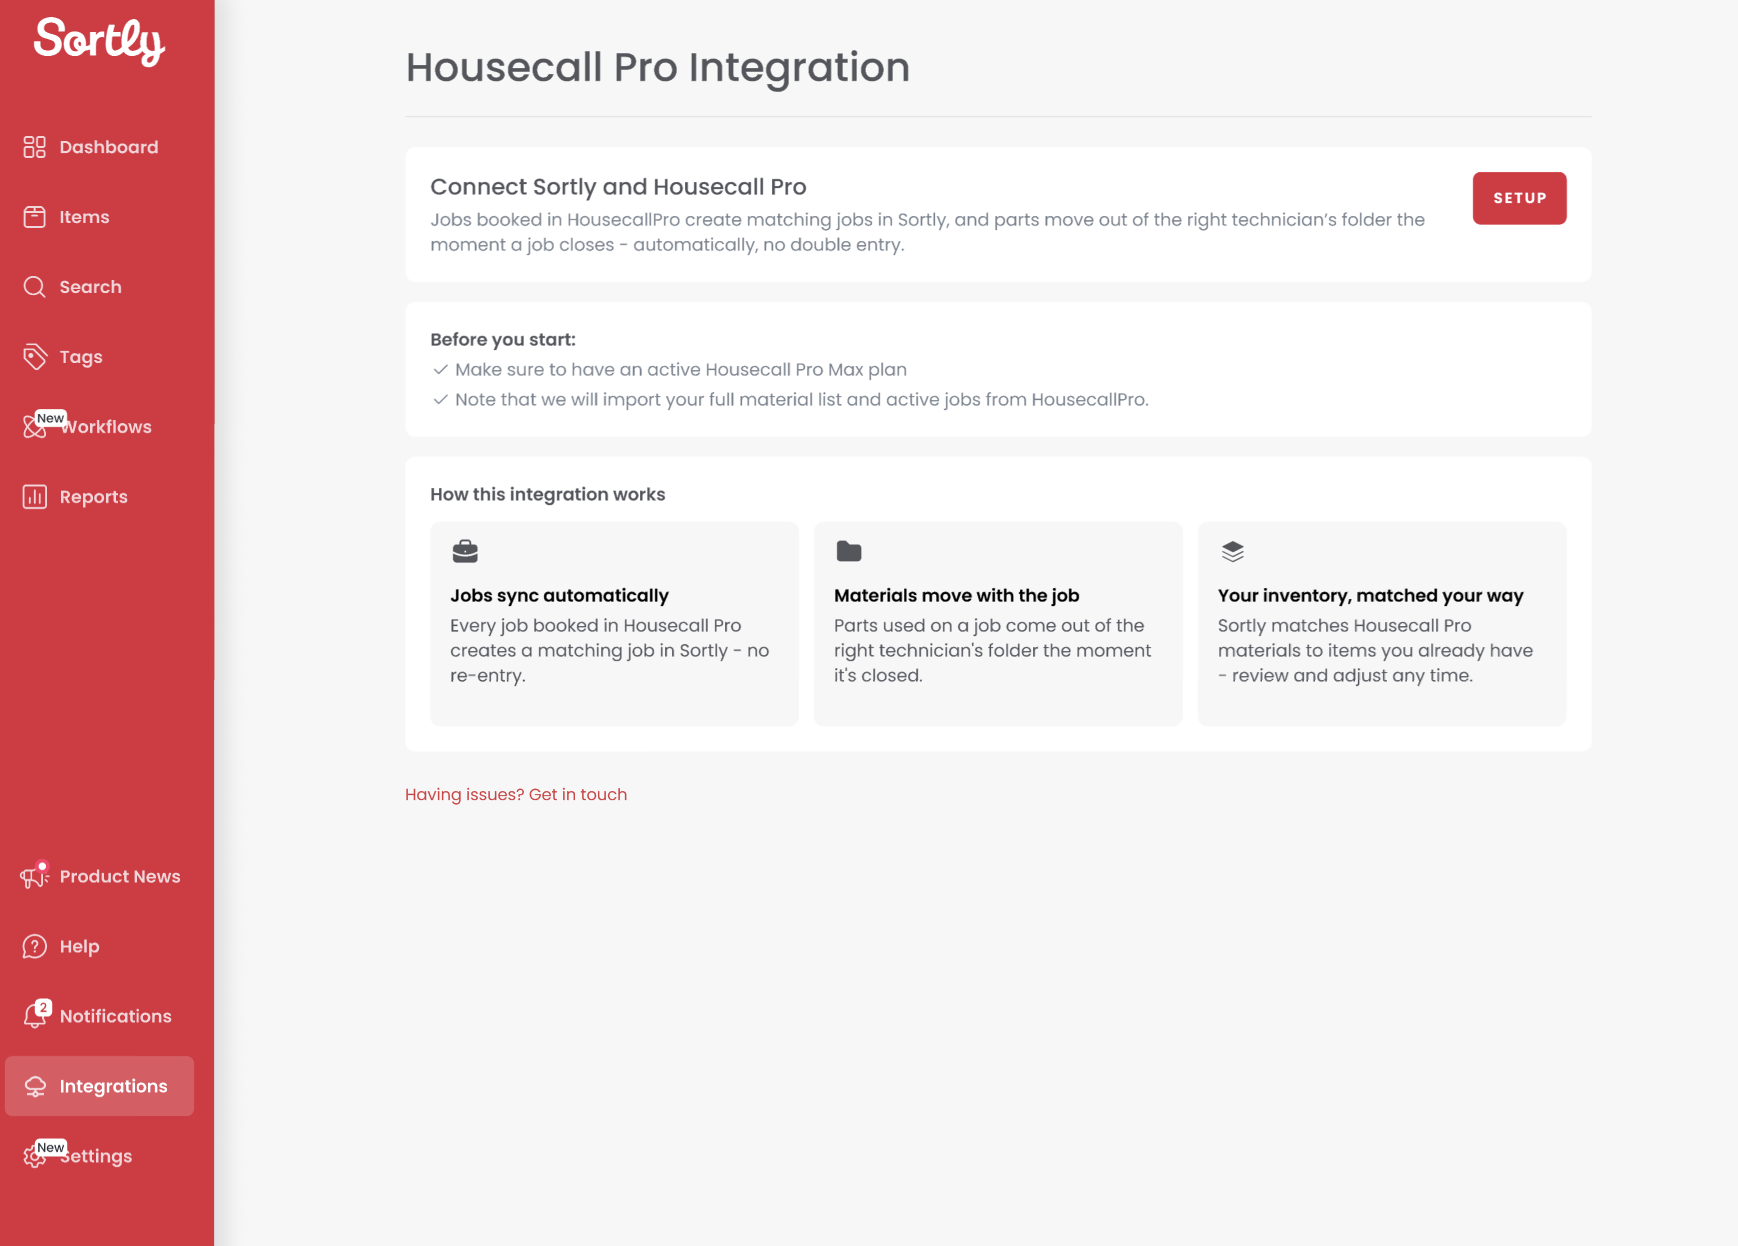The width and height of the screenshot is (1738, 1246).
Task: Click the Items box icon
Action: coord(35,217)
